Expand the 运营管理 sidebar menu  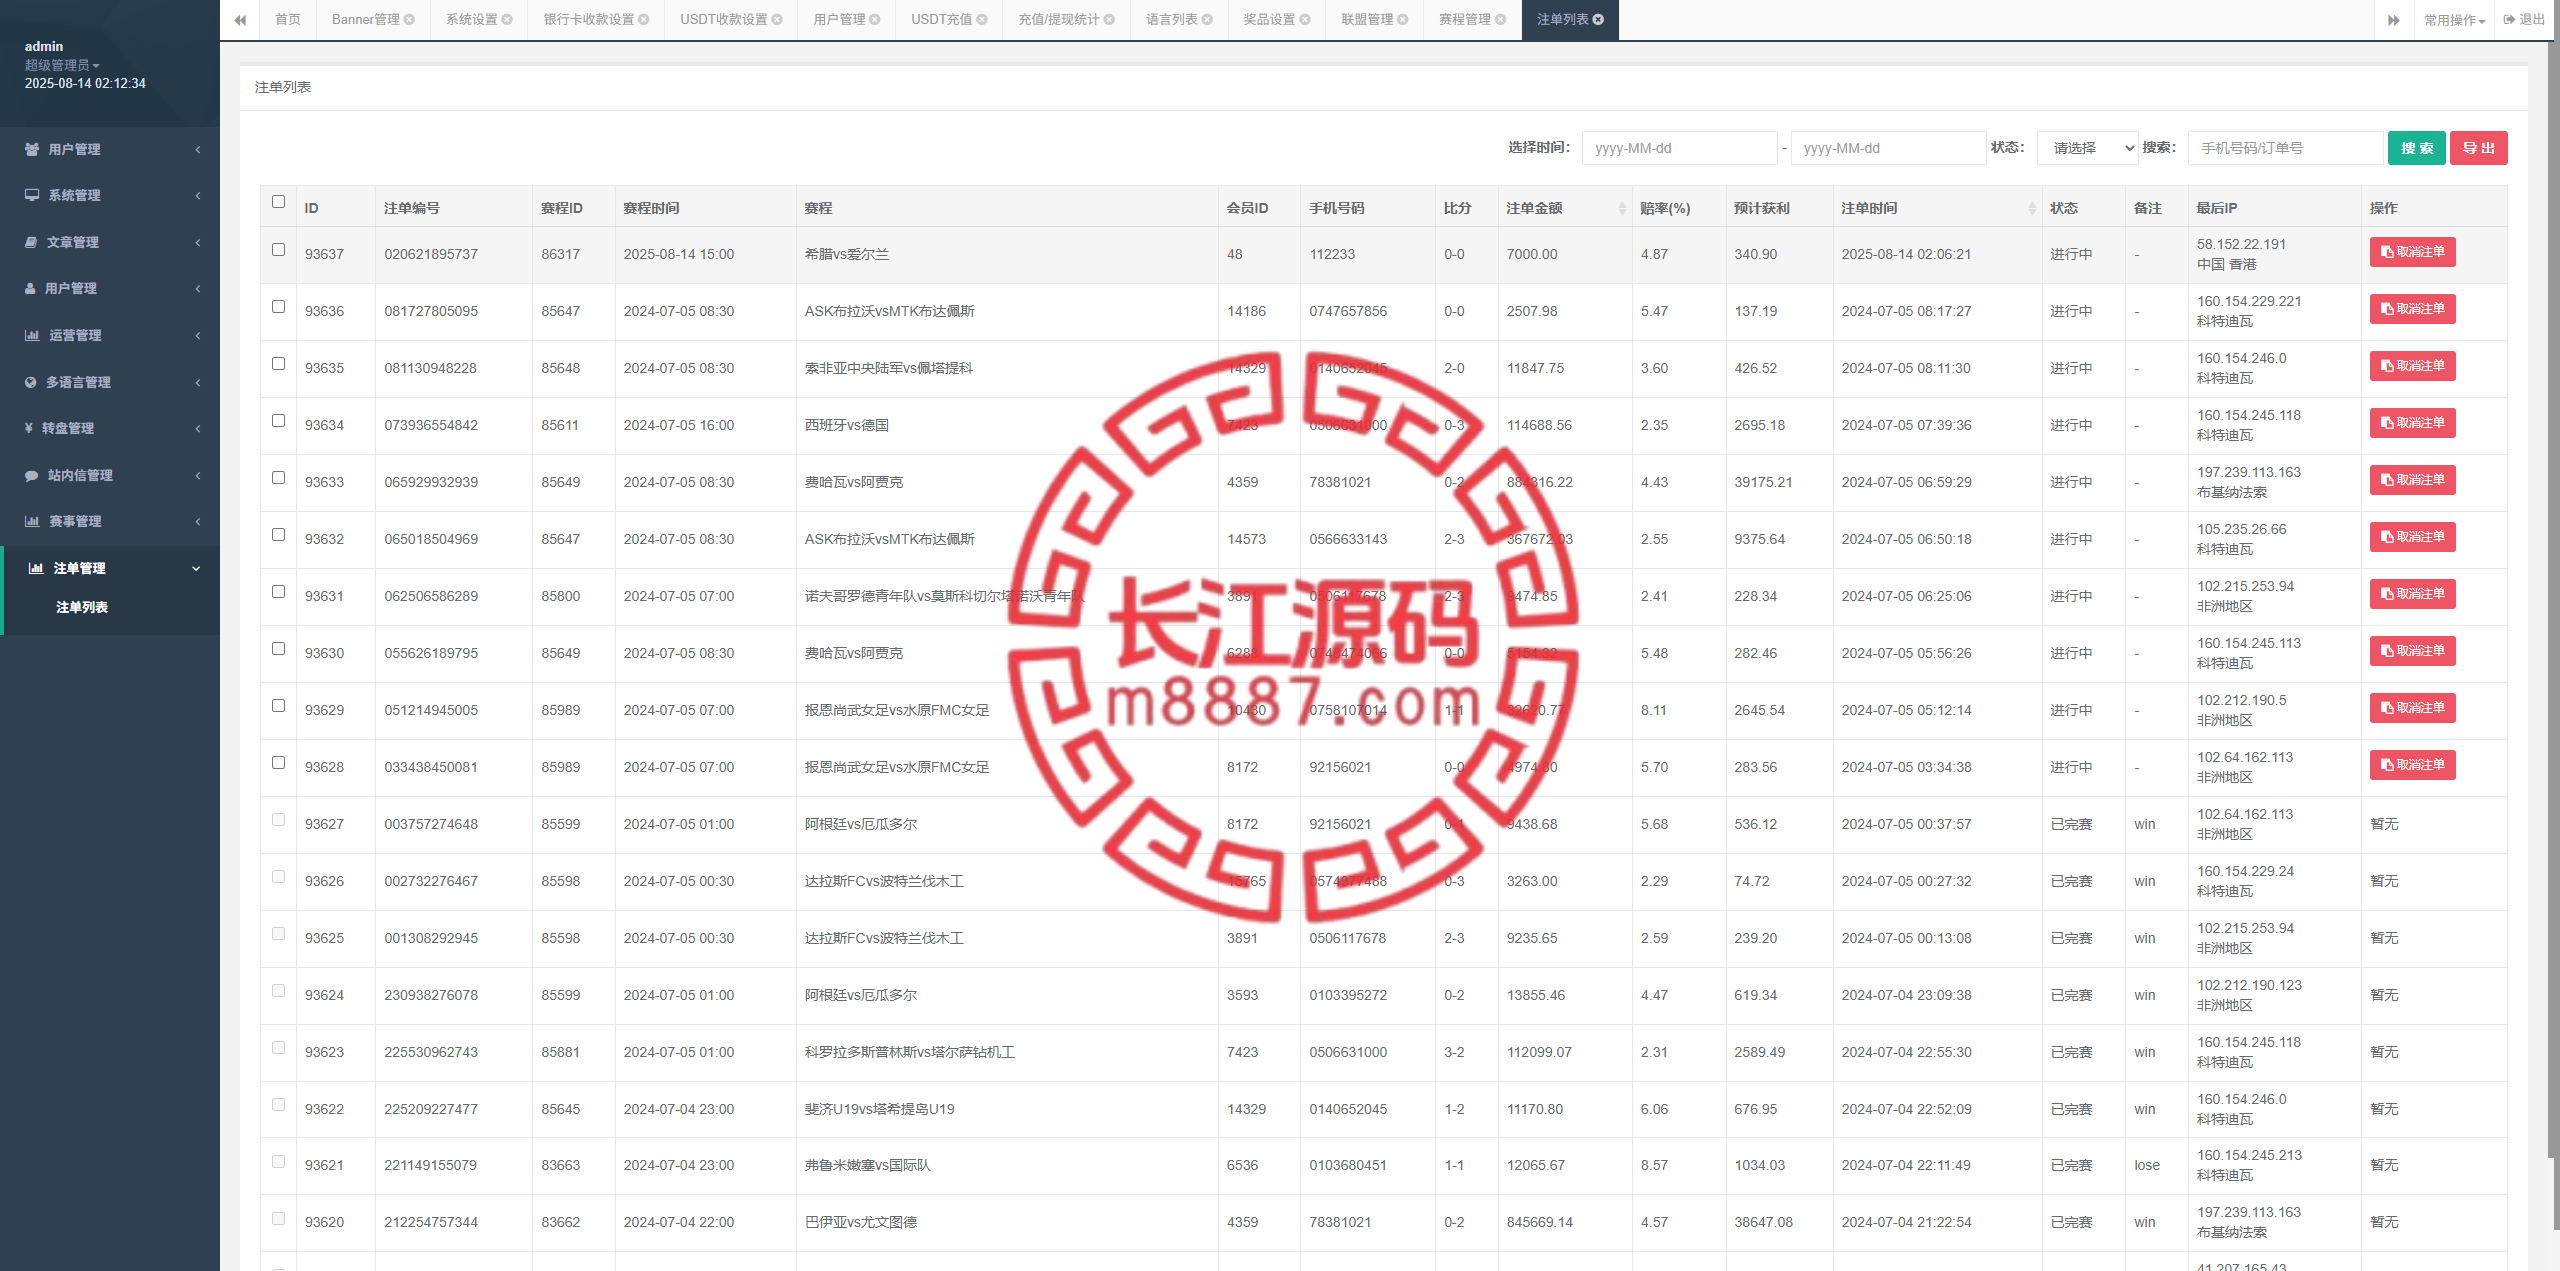coord(110,335)
